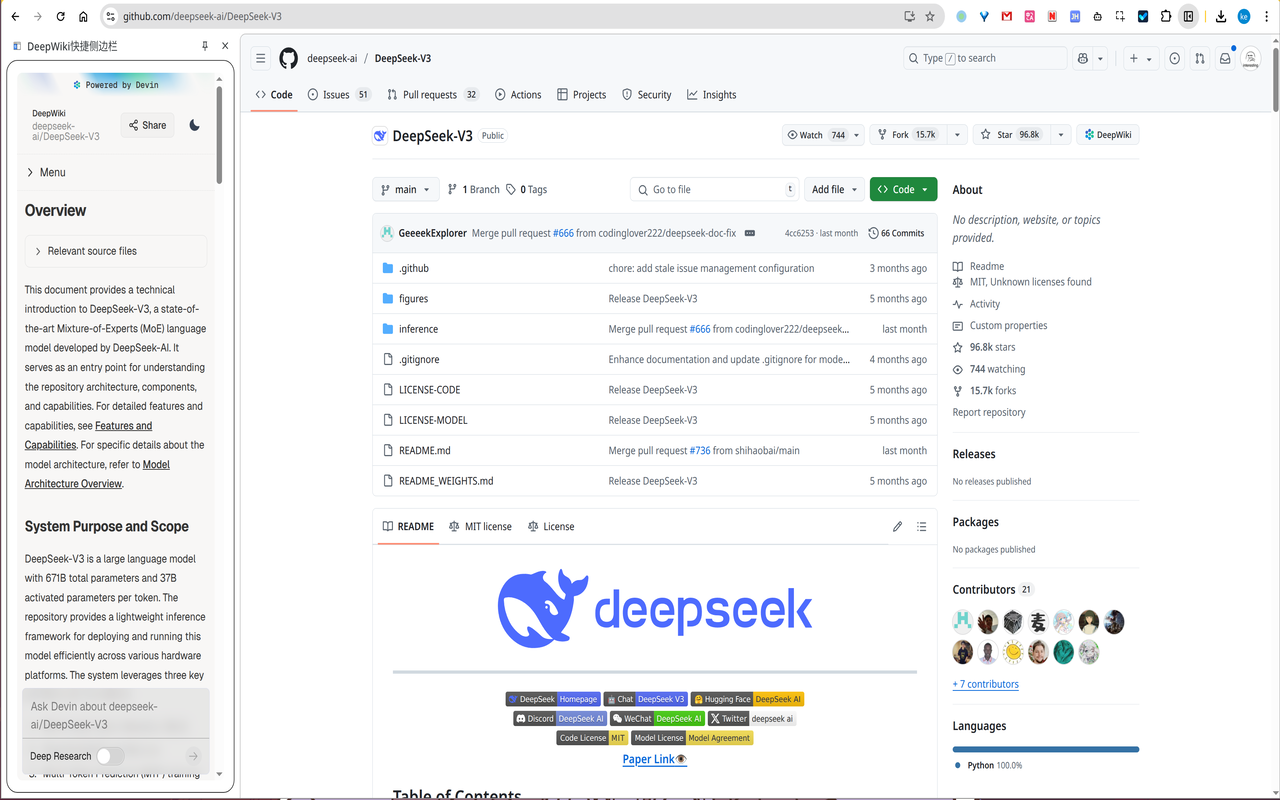Open the Copilot icon in GitHub header
The image size is (1280, 800).
pyautogui.click(x=1083, y=58)
